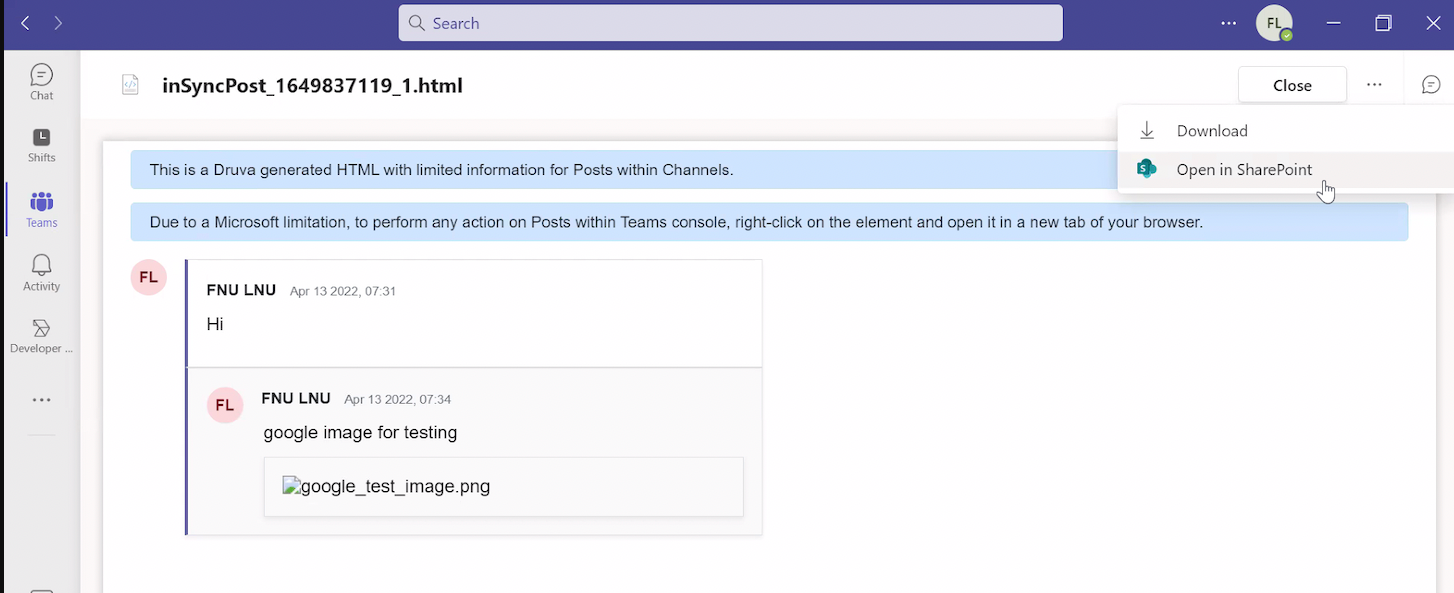The width and height of the screenshot is (1454, 593).
Task: Show more apps ellipsis in sidebar
Action: [x=41, y=400]
